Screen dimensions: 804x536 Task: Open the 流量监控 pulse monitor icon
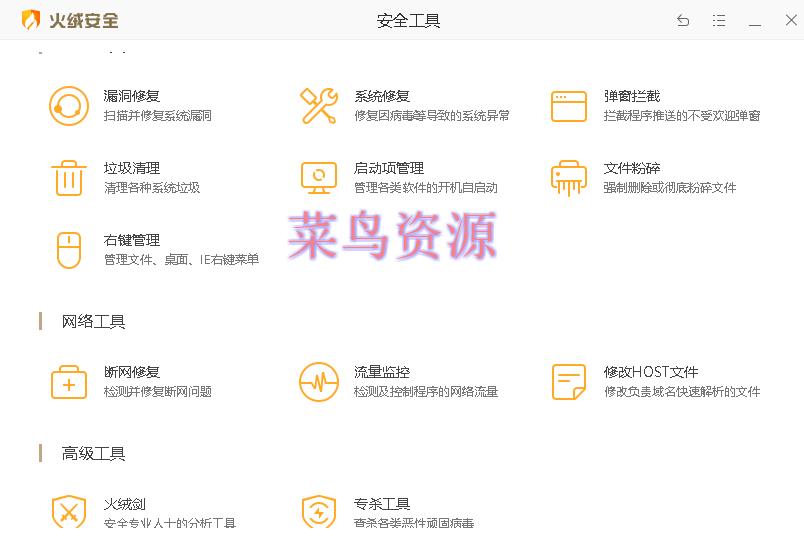319,382
